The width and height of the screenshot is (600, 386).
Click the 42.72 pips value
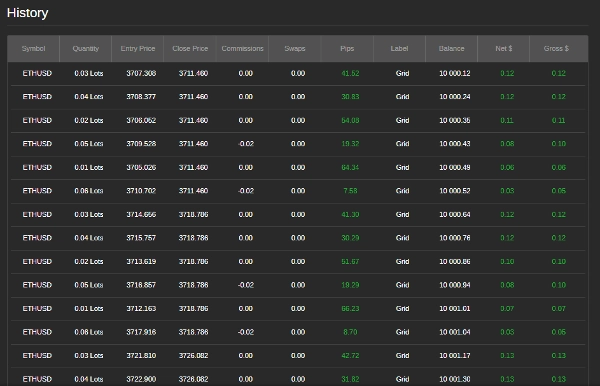[x=350, y=355]
